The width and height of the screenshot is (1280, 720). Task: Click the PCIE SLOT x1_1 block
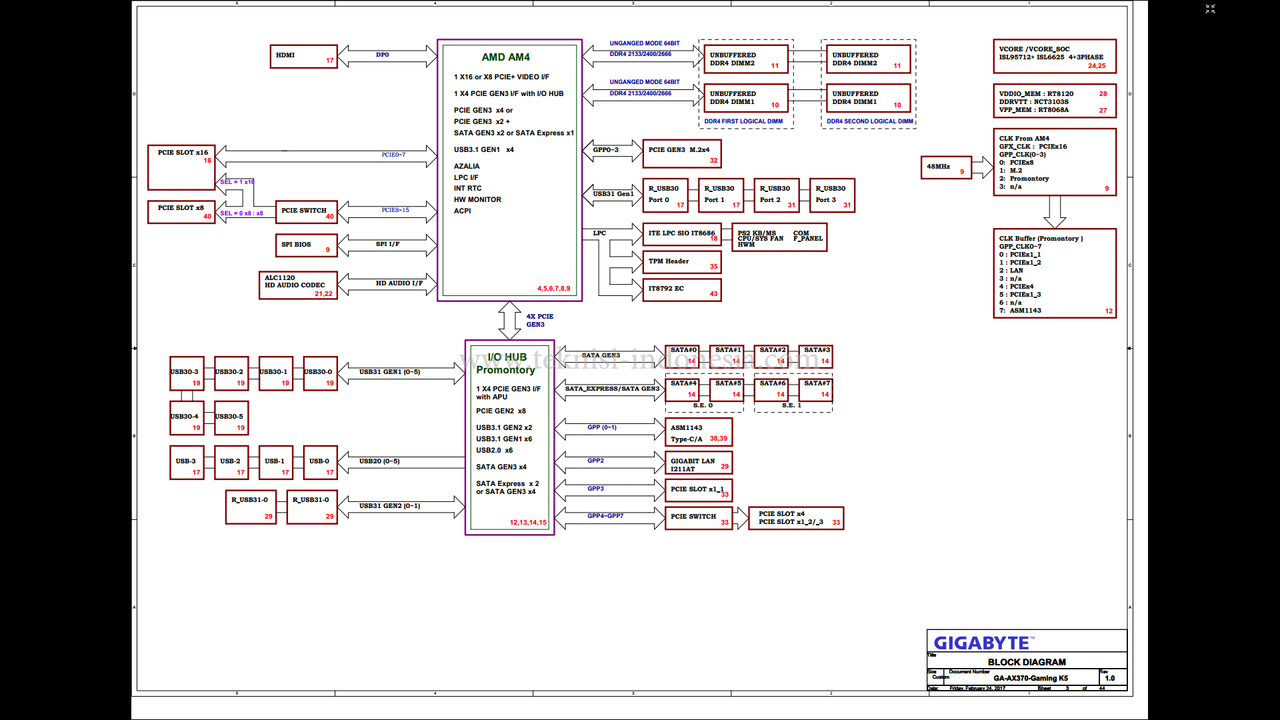pos(699,490)
